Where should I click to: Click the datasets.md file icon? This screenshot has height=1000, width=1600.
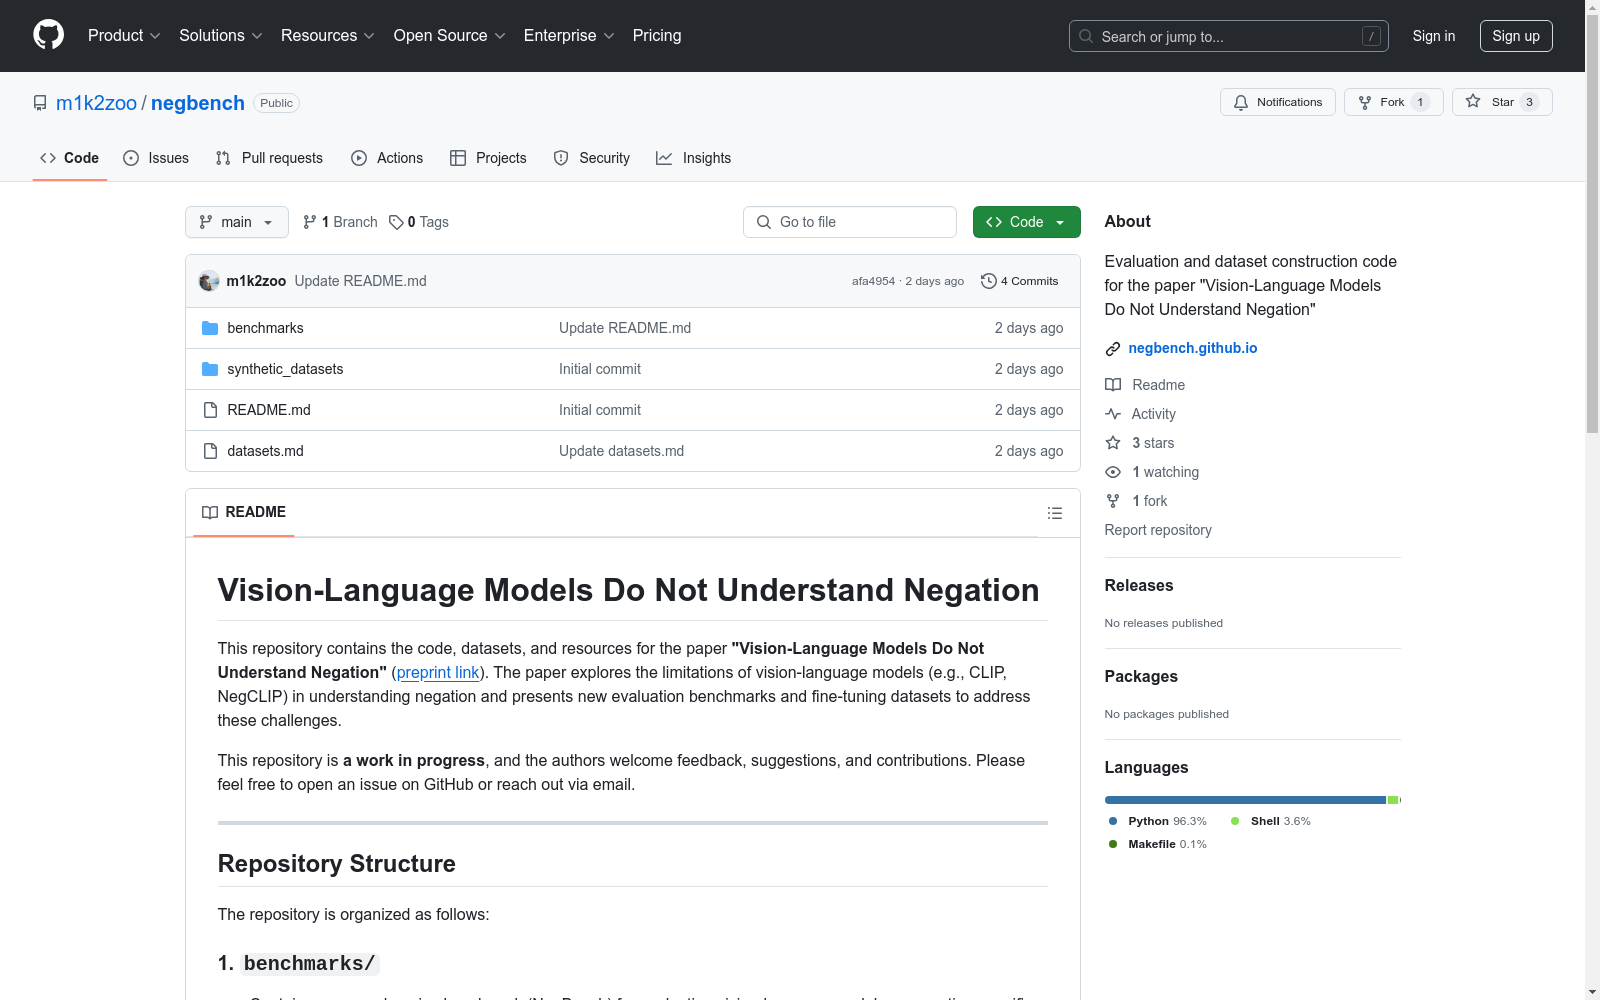point(210,451)
